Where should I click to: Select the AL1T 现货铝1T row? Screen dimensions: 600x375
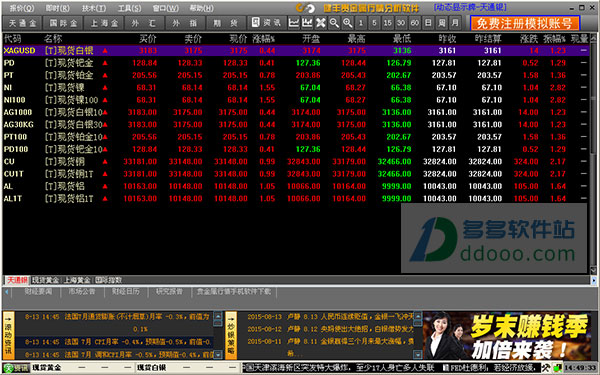(x=296, y=199)
